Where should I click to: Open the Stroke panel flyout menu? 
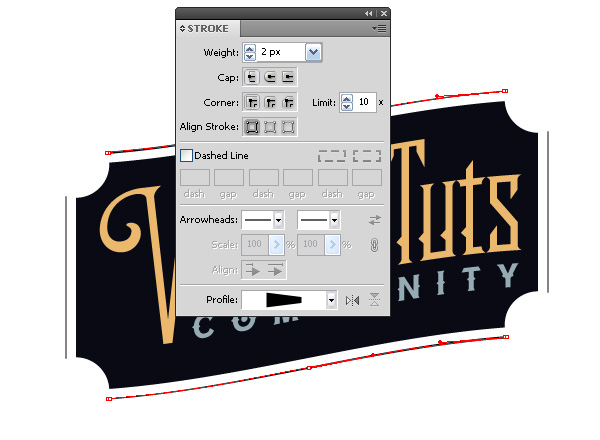point(379,29)
